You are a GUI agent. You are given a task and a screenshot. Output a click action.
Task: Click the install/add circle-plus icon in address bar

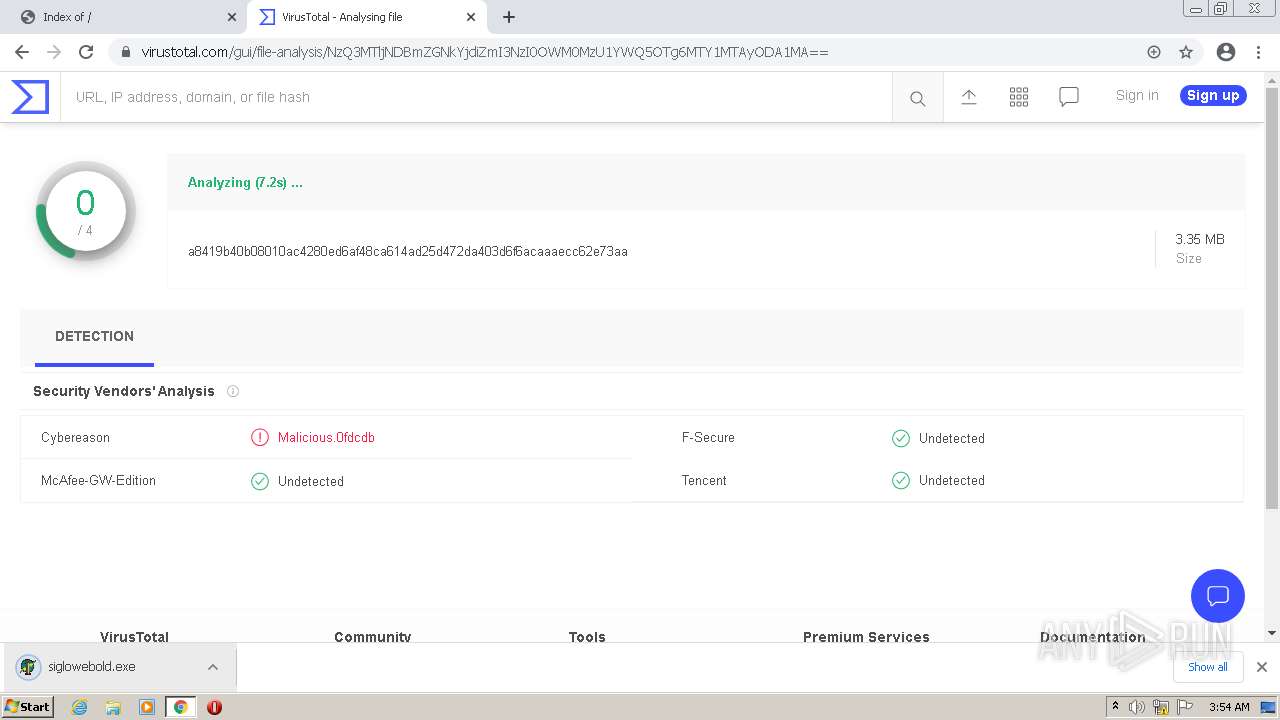coord(1154,52)
